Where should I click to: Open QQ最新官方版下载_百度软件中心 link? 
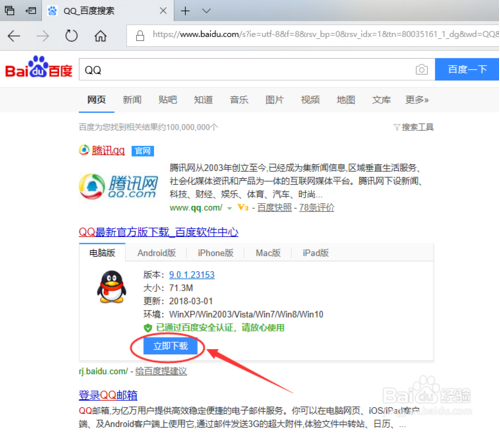pyautogui.click(x=158, y=232)
